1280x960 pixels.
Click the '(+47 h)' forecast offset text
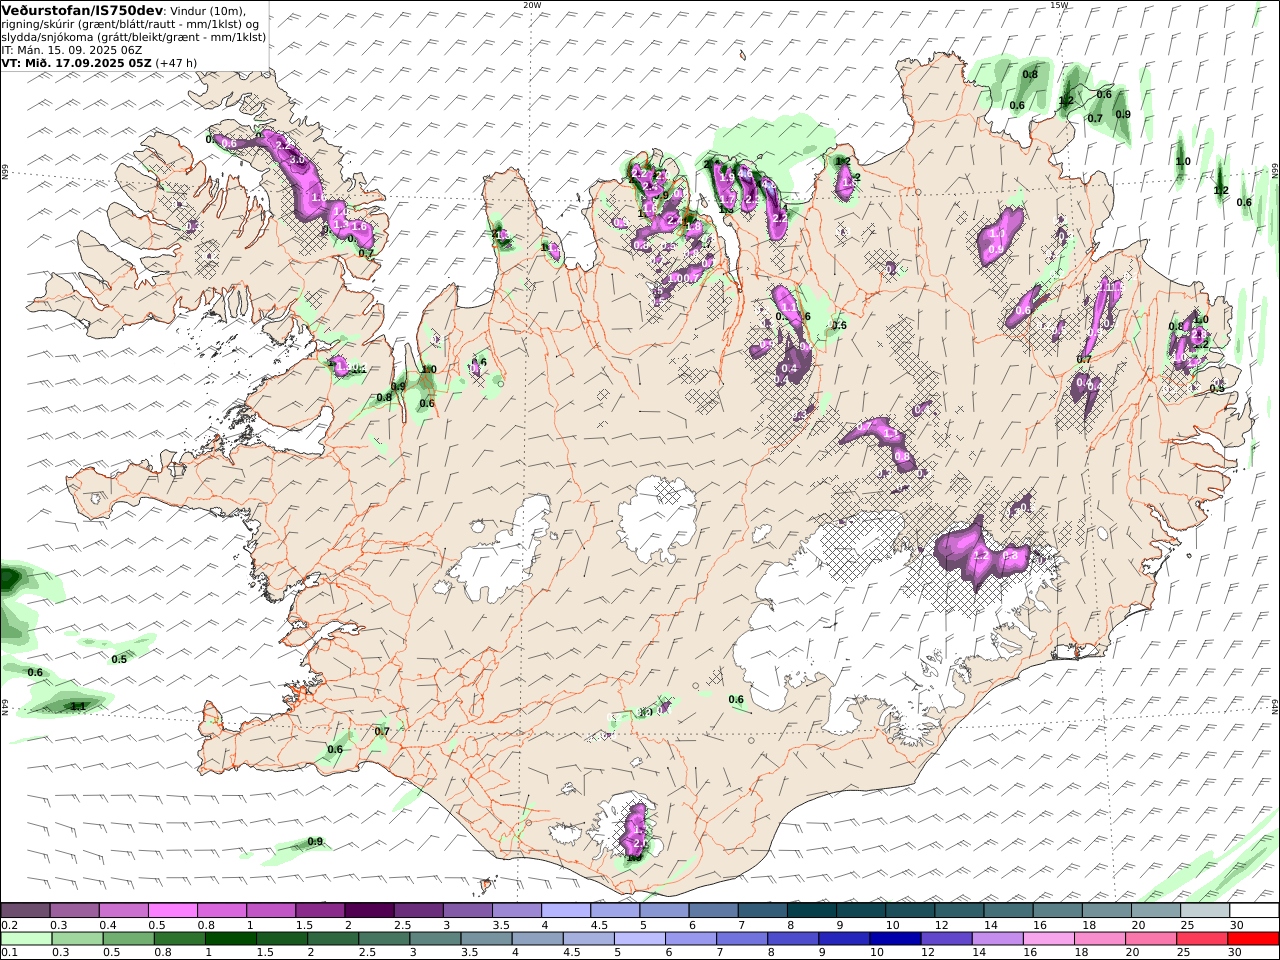(176, 62)
